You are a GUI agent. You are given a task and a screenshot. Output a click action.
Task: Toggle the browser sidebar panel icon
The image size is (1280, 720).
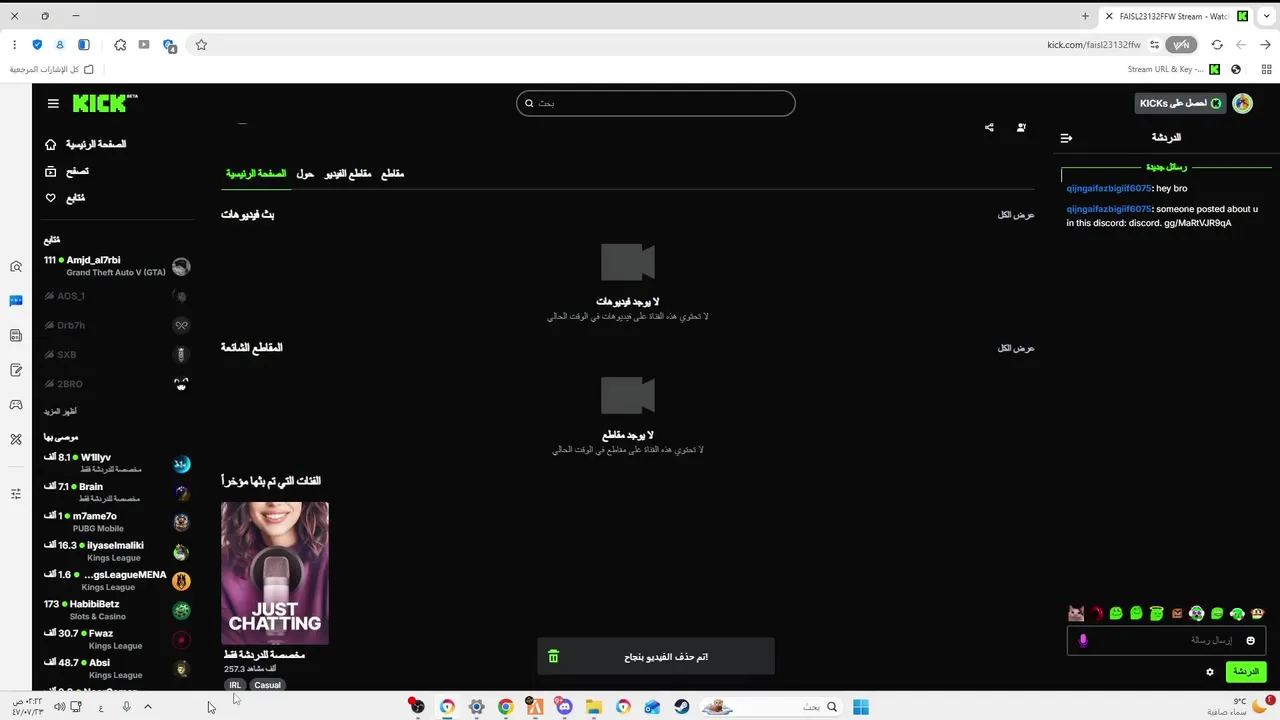click(x=84, y=45)
